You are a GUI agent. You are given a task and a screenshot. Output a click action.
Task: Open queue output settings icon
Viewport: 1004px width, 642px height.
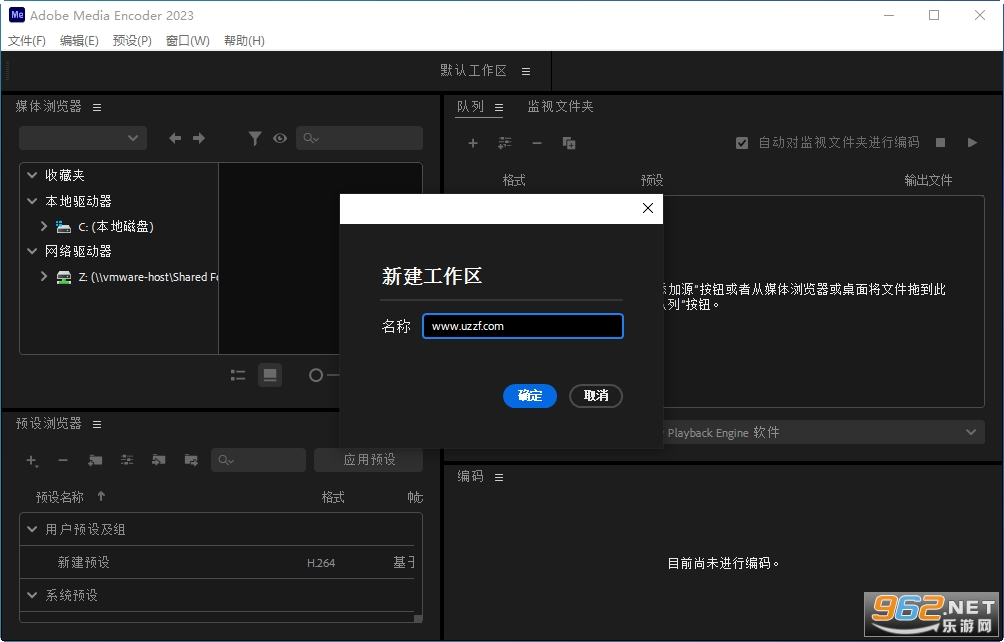point(505,143)
